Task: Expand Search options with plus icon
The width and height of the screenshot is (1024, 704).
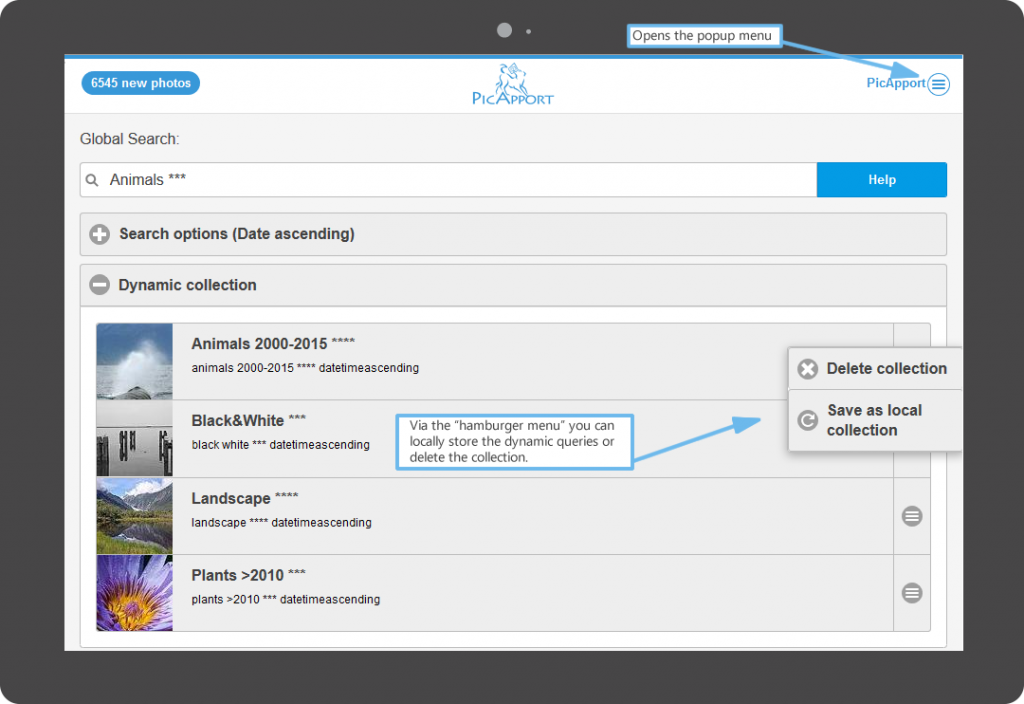Action: pos(99,235)
